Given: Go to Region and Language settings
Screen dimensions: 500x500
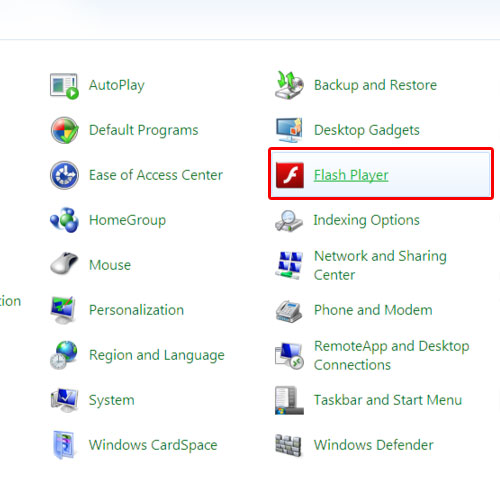Looking at the screenshot, I should click(x=157, y=355).
